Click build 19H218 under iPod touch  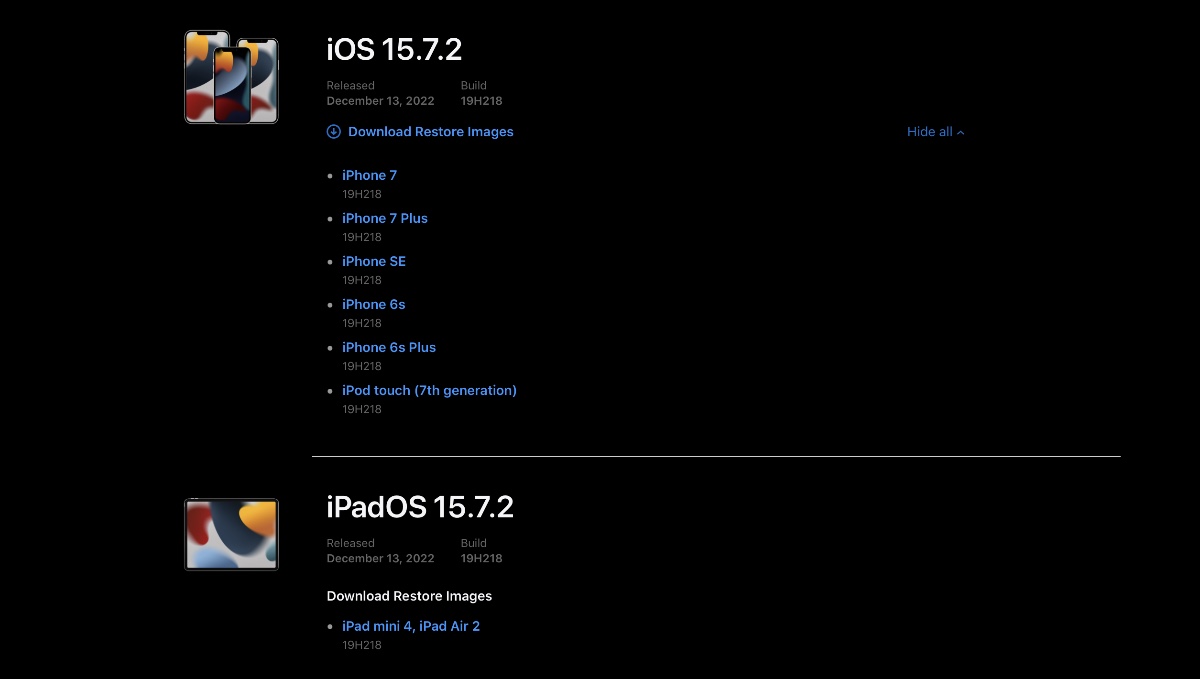pos(362,409)
